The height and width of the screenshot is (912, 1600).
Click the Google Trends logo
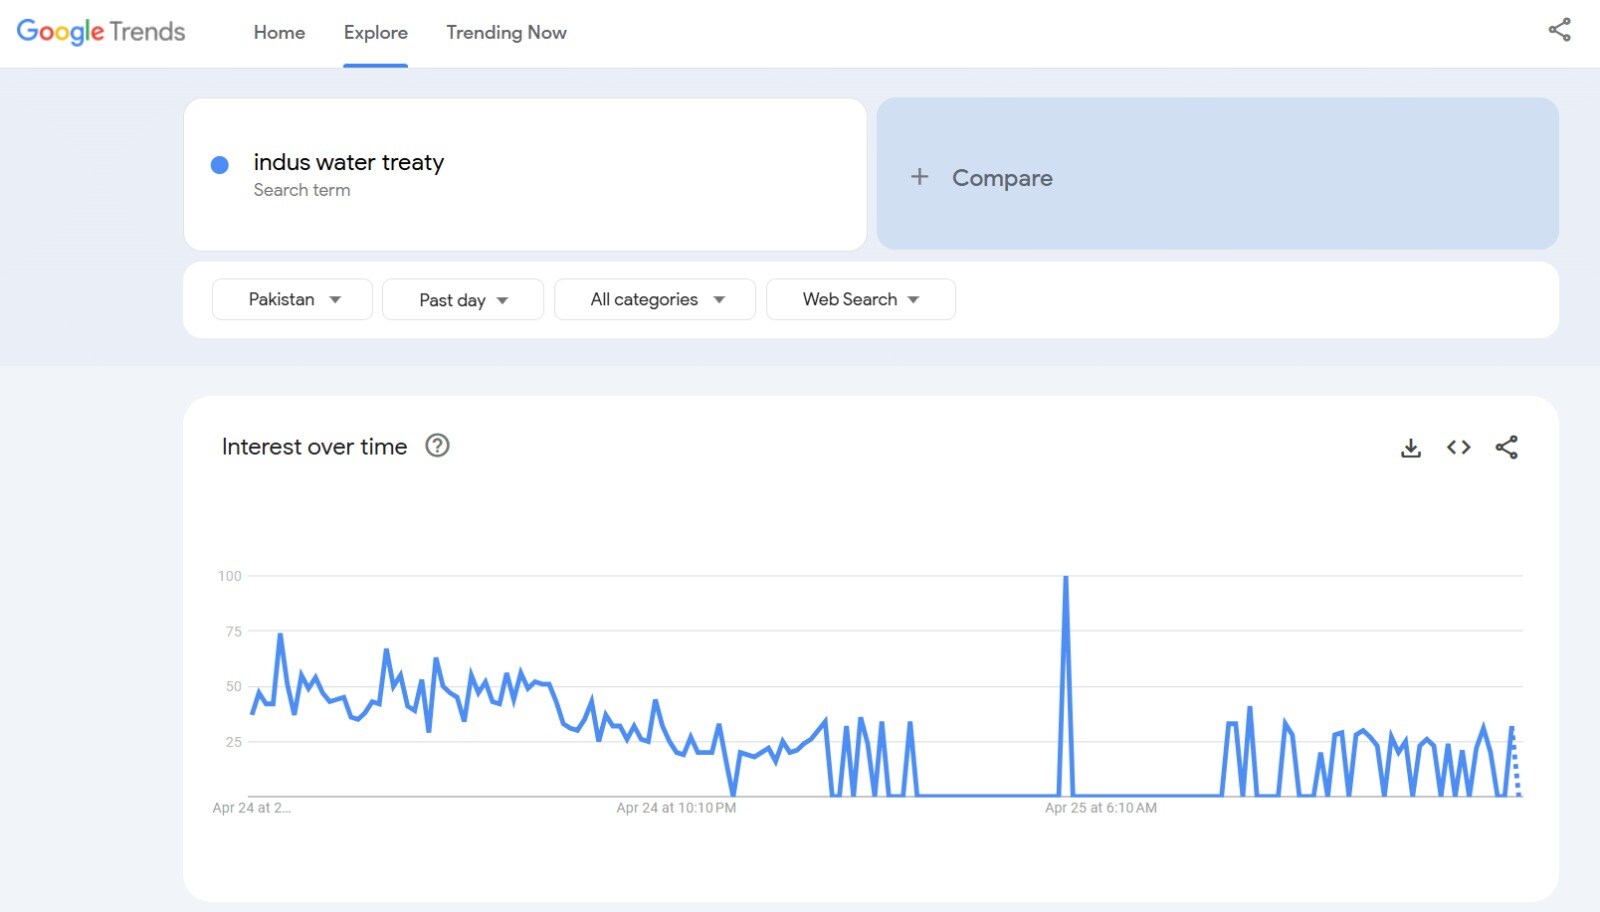[101, 32]
